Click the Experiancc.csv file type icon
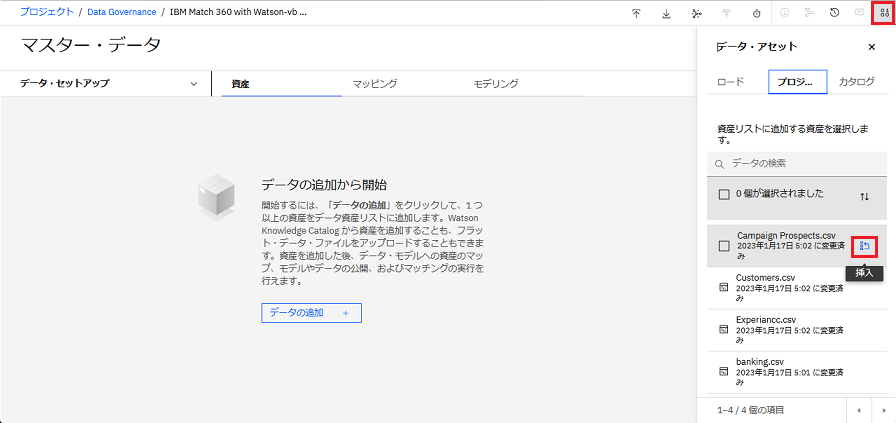This screenshot has width=896, height=423. click(x=723, y=329)
